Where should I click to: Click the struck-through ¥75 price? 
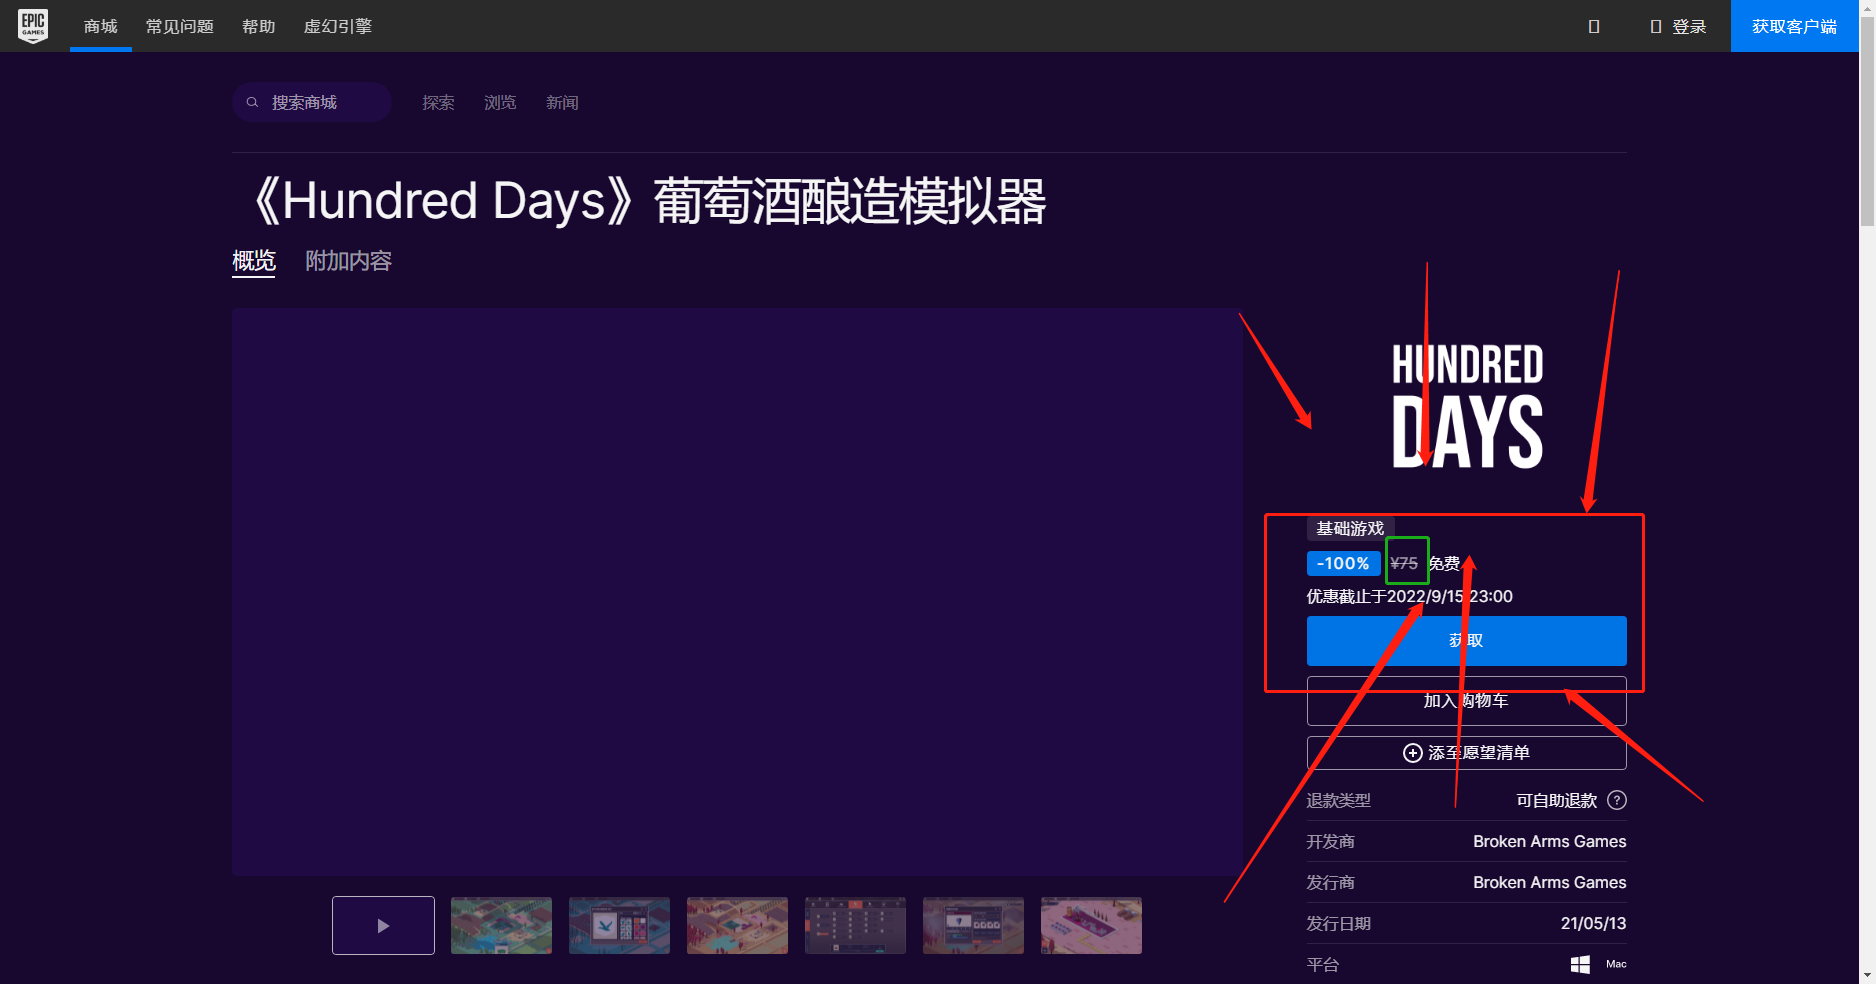(1404, 564)
